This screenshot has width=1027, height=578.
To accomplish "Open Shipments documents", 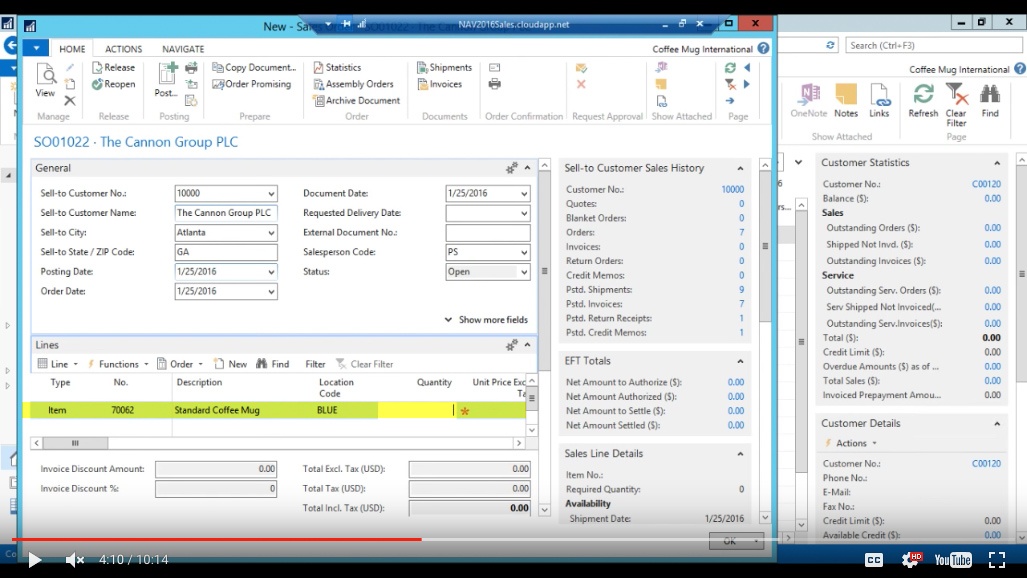I will pyautogui.click(x=445, y=67).
